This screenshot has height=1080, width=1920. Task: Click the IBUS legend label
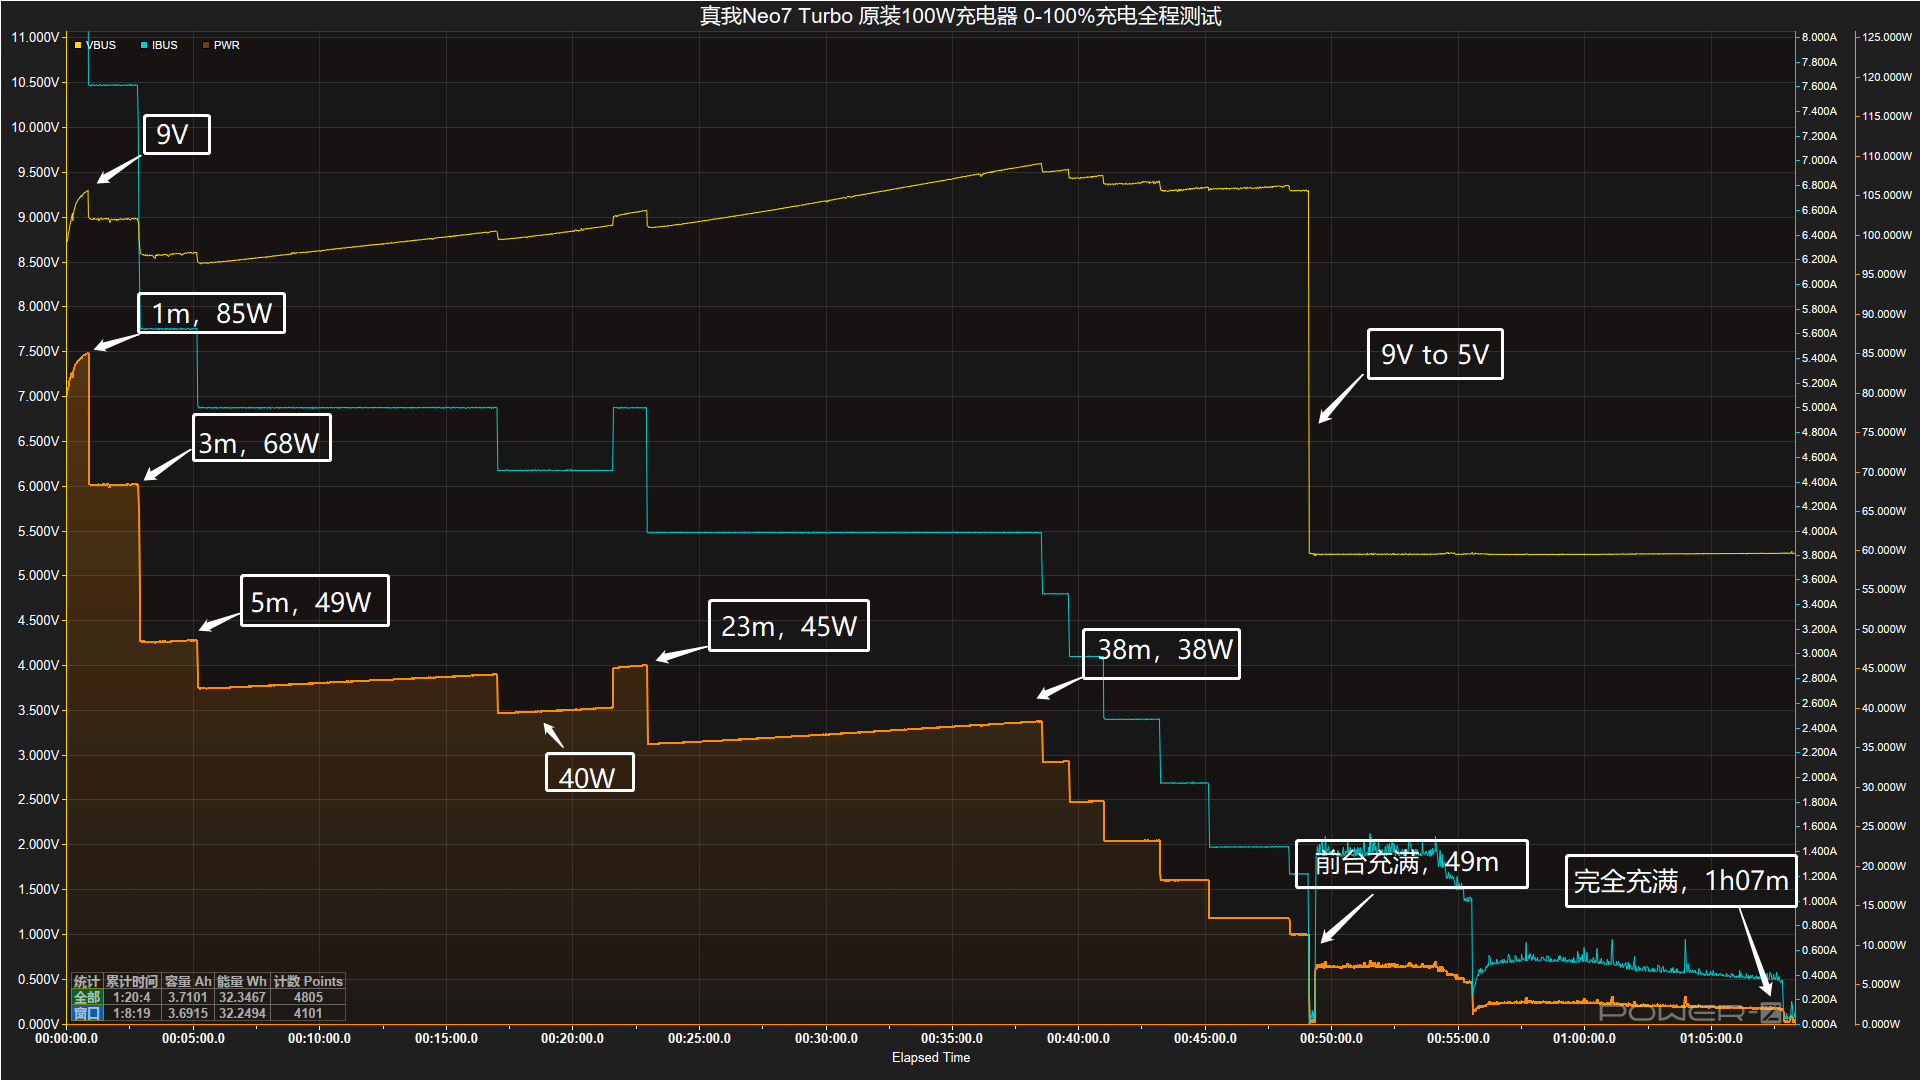[x=164, y=45]
